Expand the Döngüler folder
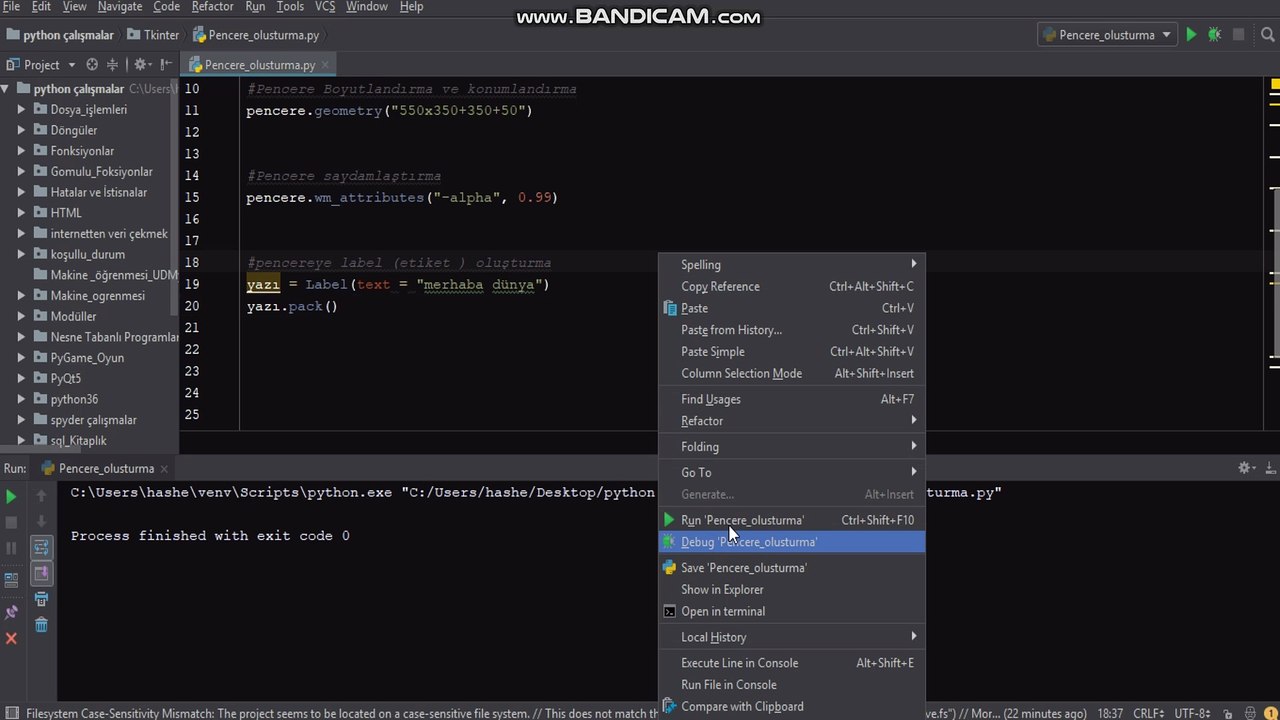The image size is (1280, 720). click(21, 130)
